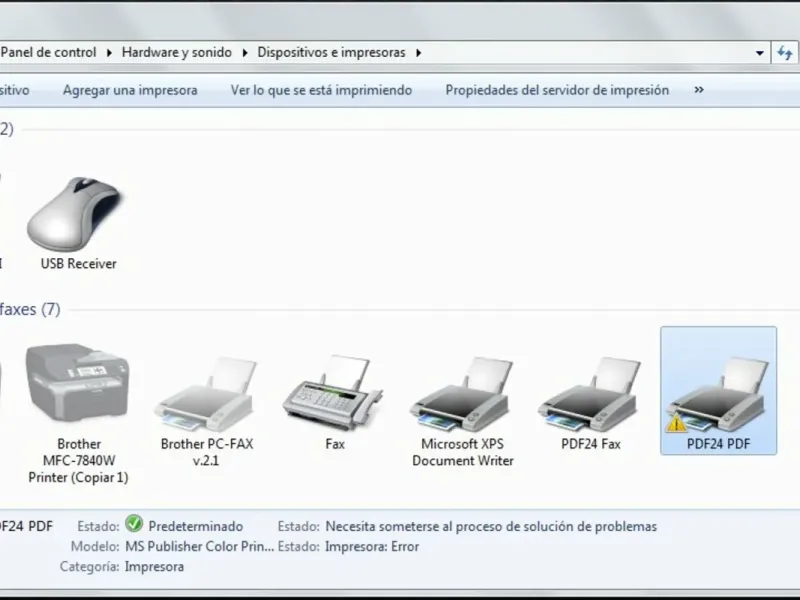Select the Microsoft XPS Document Writer icon

pos(462,394)
